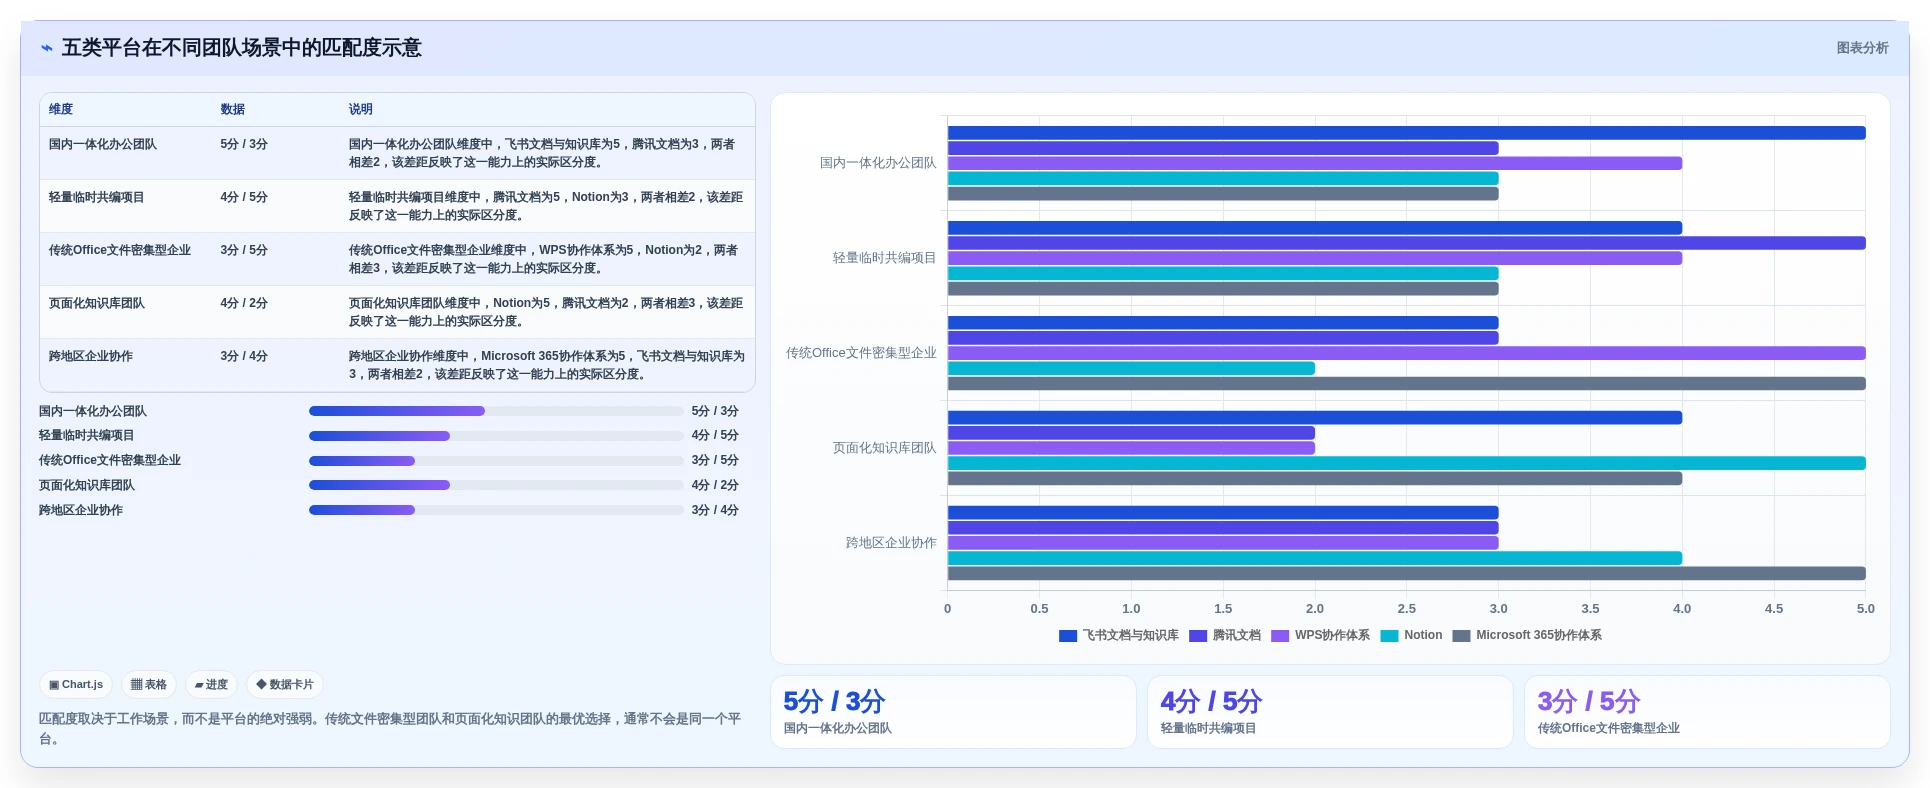Viewport: 1930px width, 788px height.
Task: Click description starting 页面化知识库团队维度中
Action: [x=546, y=312]
